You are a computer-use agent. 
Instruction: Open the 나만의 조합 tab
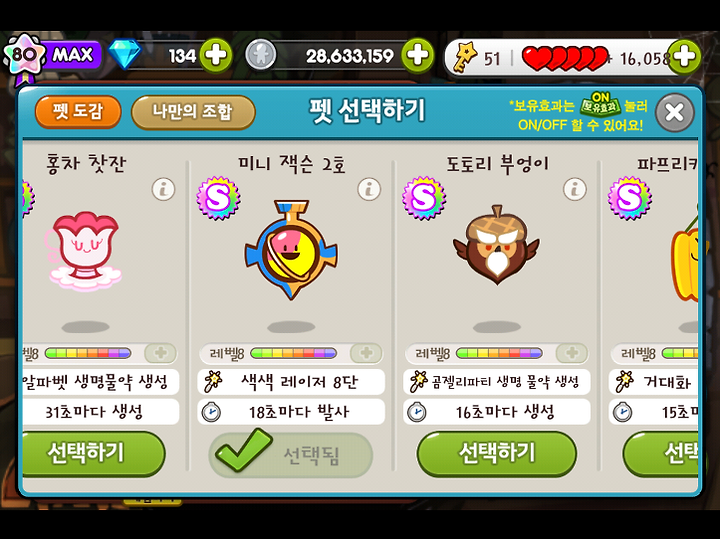[193, 112]
